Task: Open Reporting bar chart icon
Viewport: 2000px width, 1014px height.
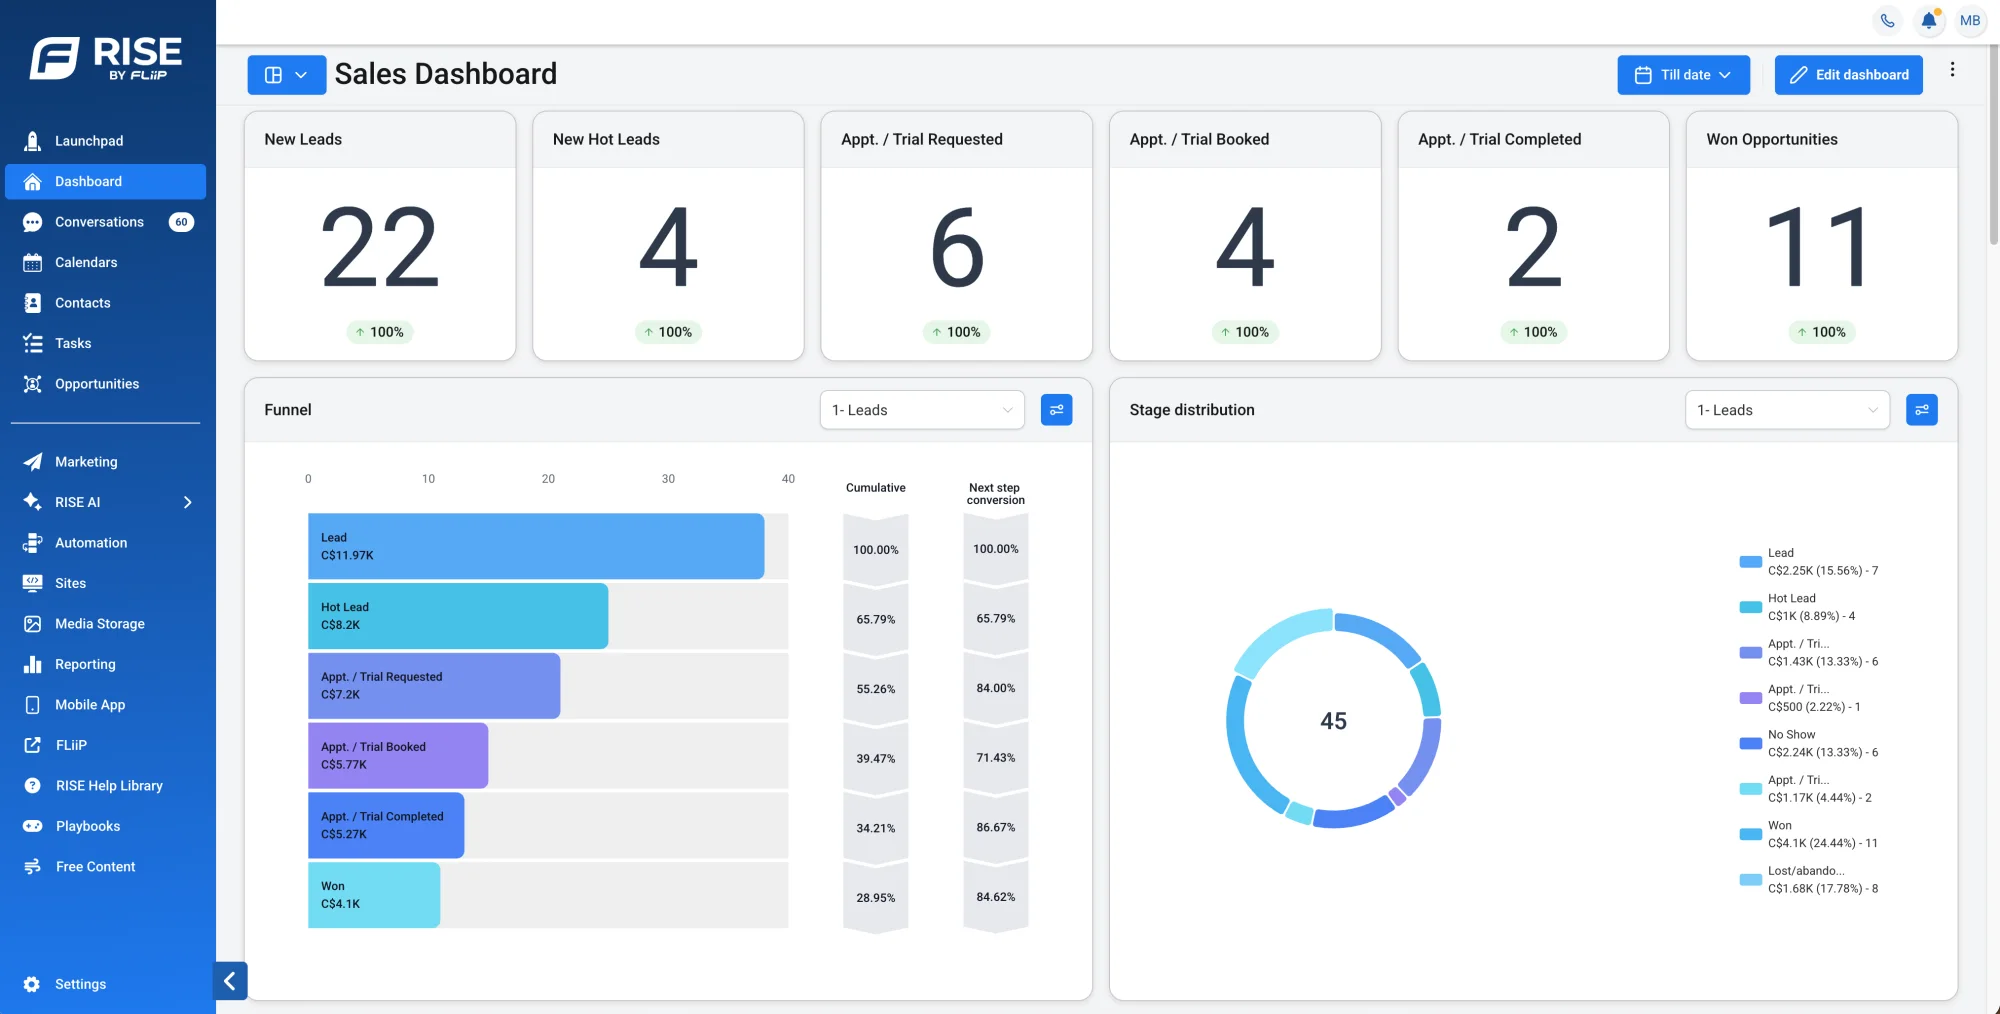Action: 33,664
